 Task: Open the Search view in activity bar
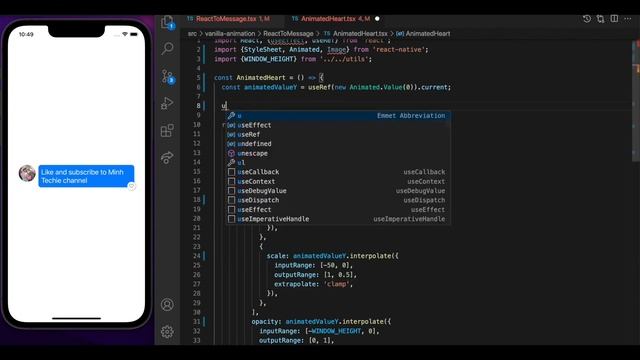click(167, 49)
